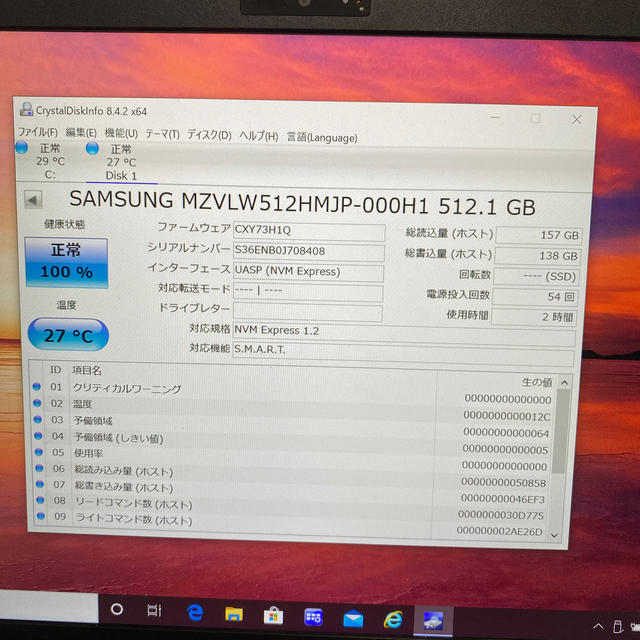Click the total host writes value 138 GB

coord(538,256)
